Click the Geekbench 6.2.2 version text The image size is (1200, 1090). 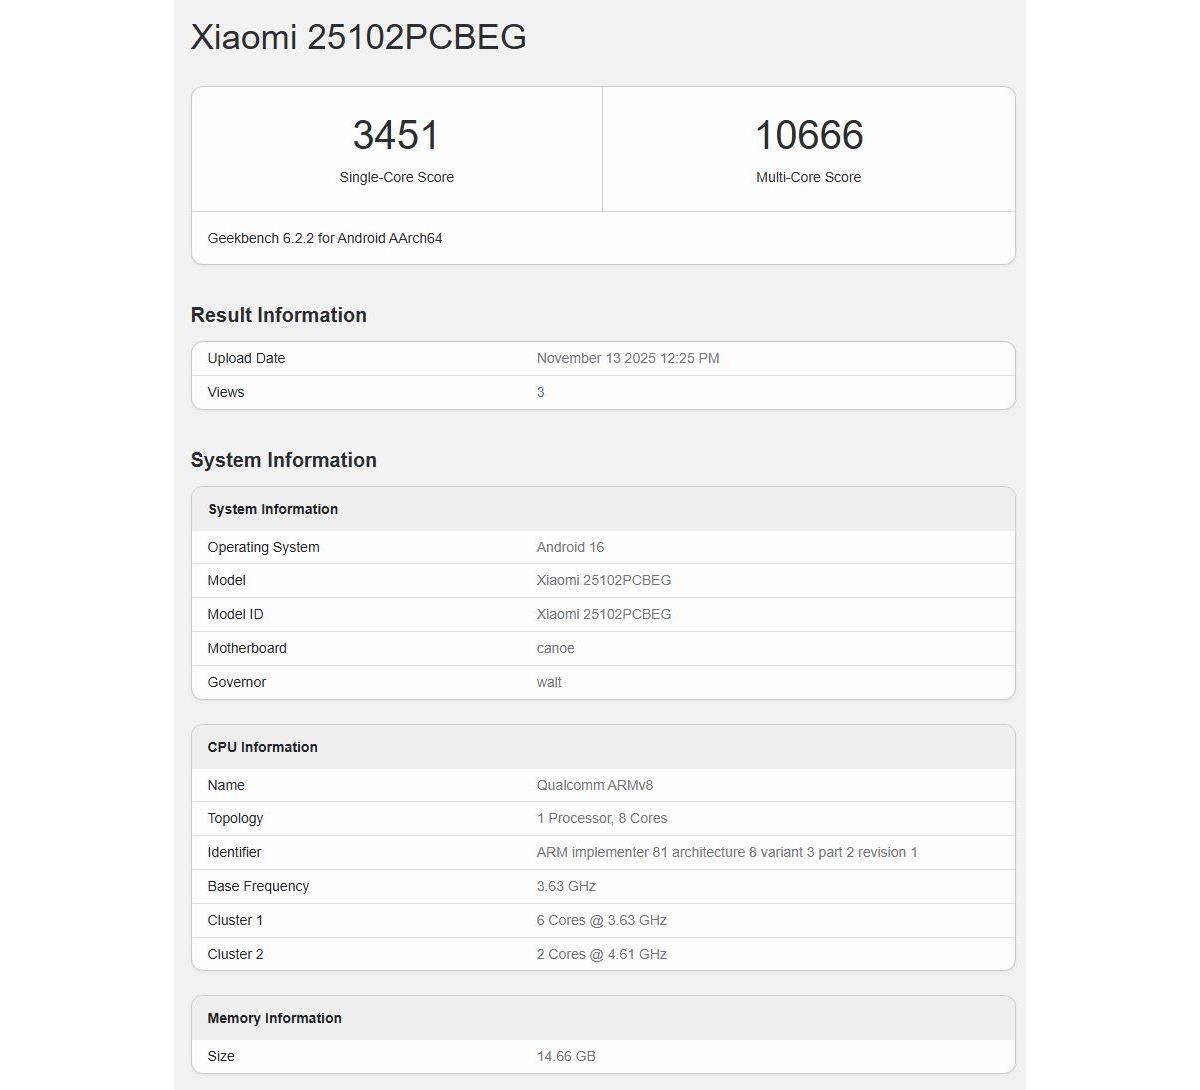[x=324, y=238]
